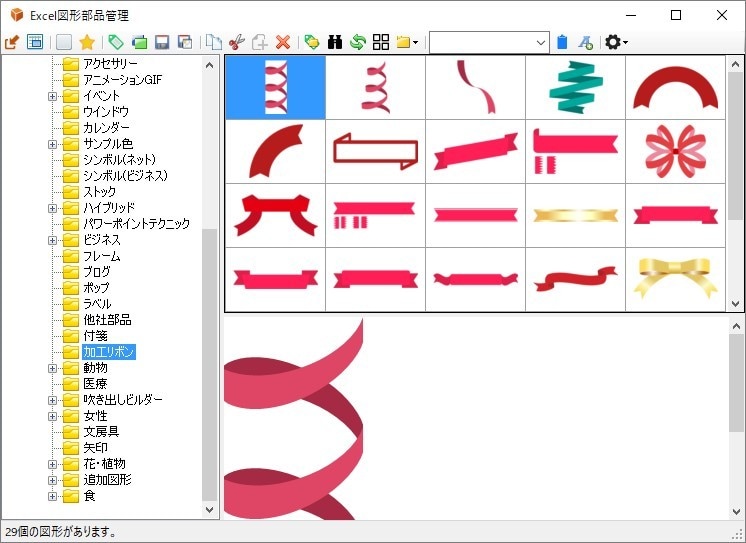Click the folder tree scroll-up arrow
Viewport: 746px width, 543px height.
click(209, 65)
